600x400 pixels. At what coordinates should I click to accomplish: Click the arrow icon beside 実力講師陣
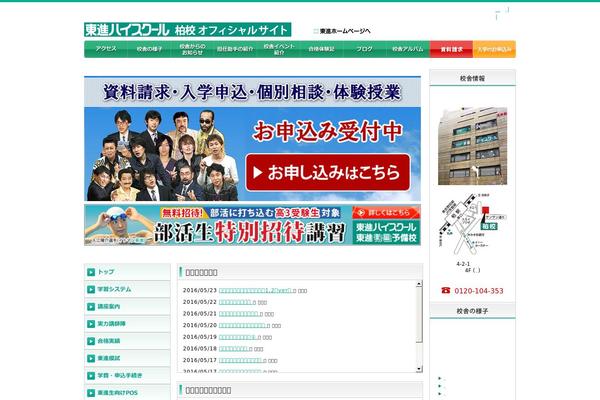pos(91,324)
